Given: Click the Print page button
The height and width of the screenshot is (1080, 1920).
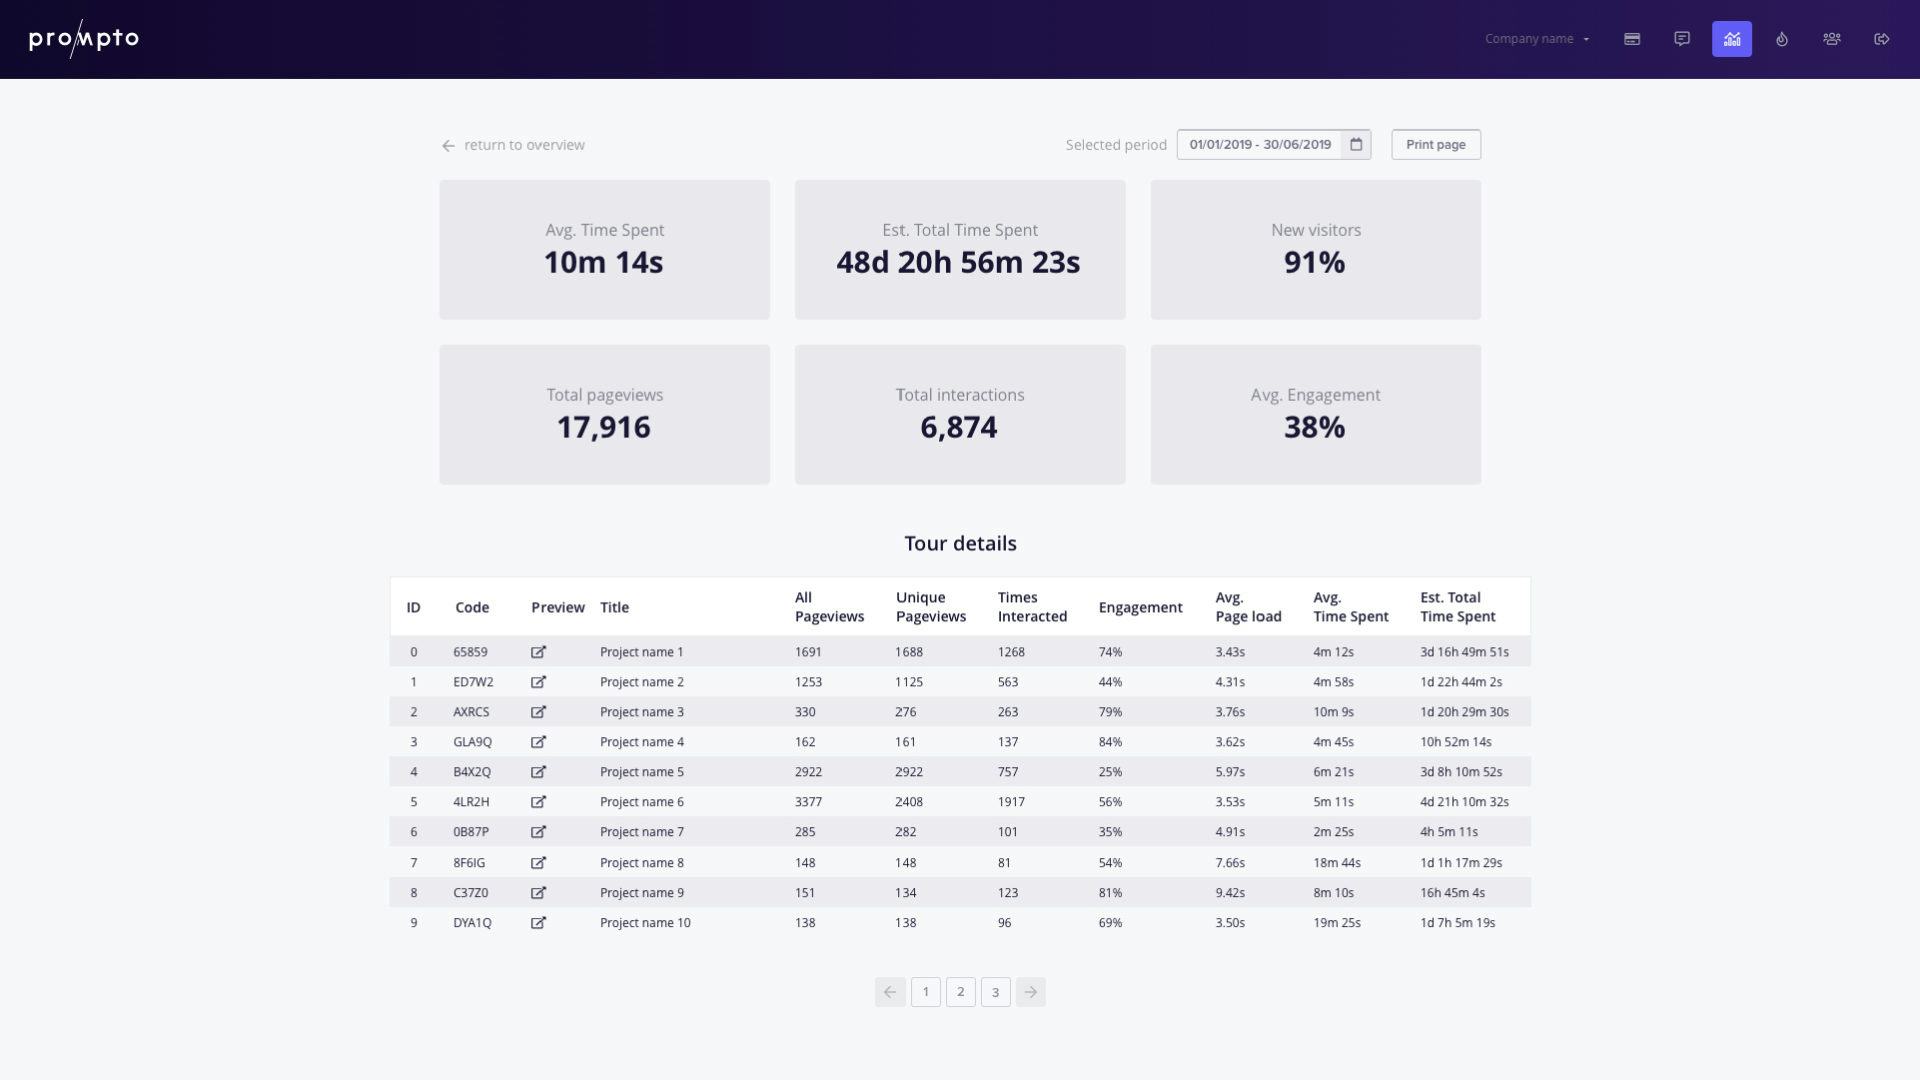Looking at the screenshot, I should 1436,144.
